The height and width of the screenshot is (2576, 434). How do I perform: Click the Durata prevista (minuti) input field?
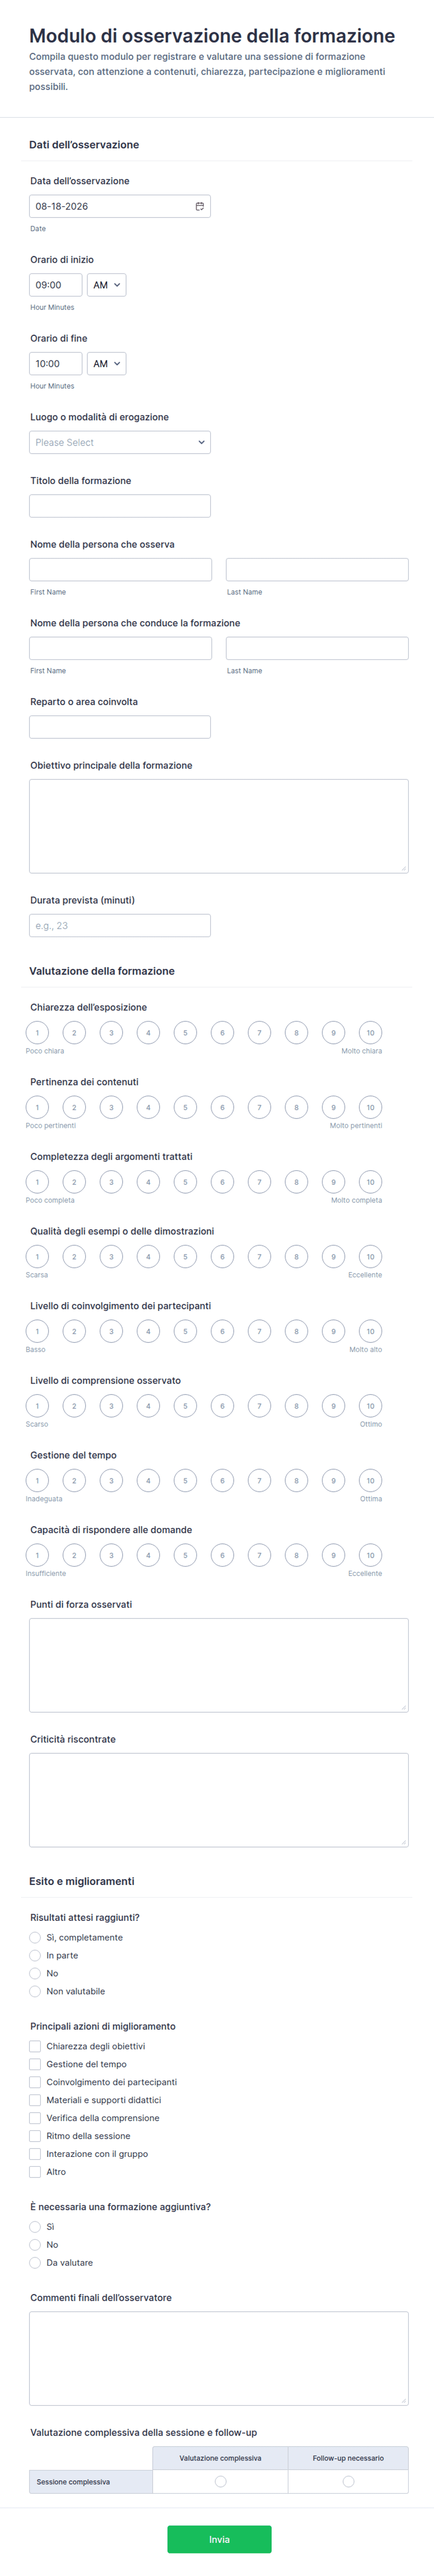pyautogui.click(x=120, y=926)
